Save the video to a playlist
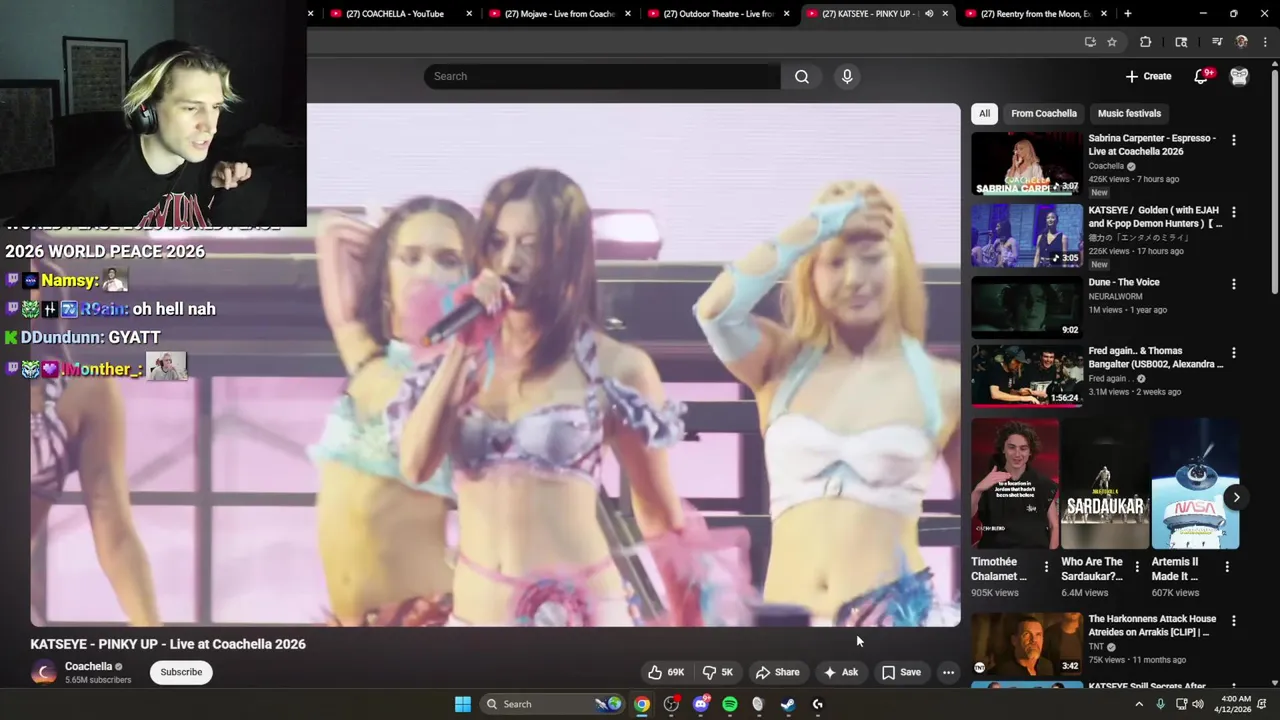The height and width of the screenshot is (720, 1280). click(901, 672)
